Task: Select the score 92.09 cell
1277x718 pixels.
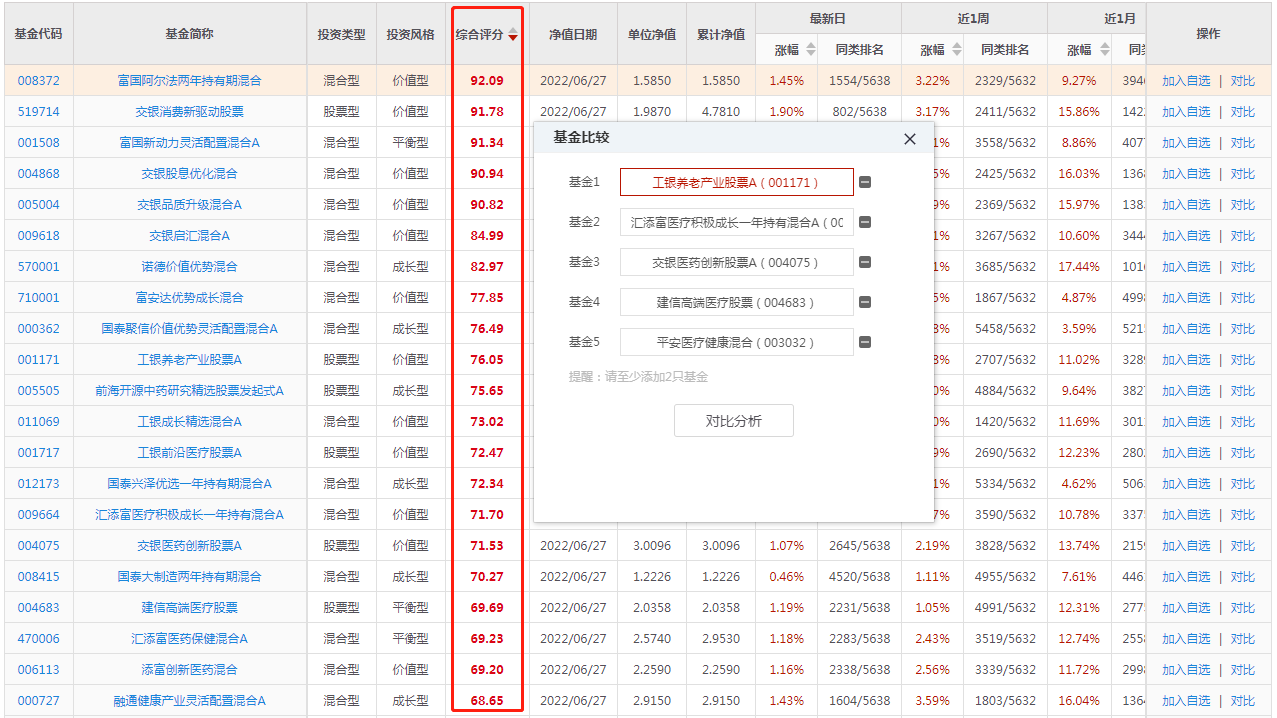Action: tap(487, 81)
